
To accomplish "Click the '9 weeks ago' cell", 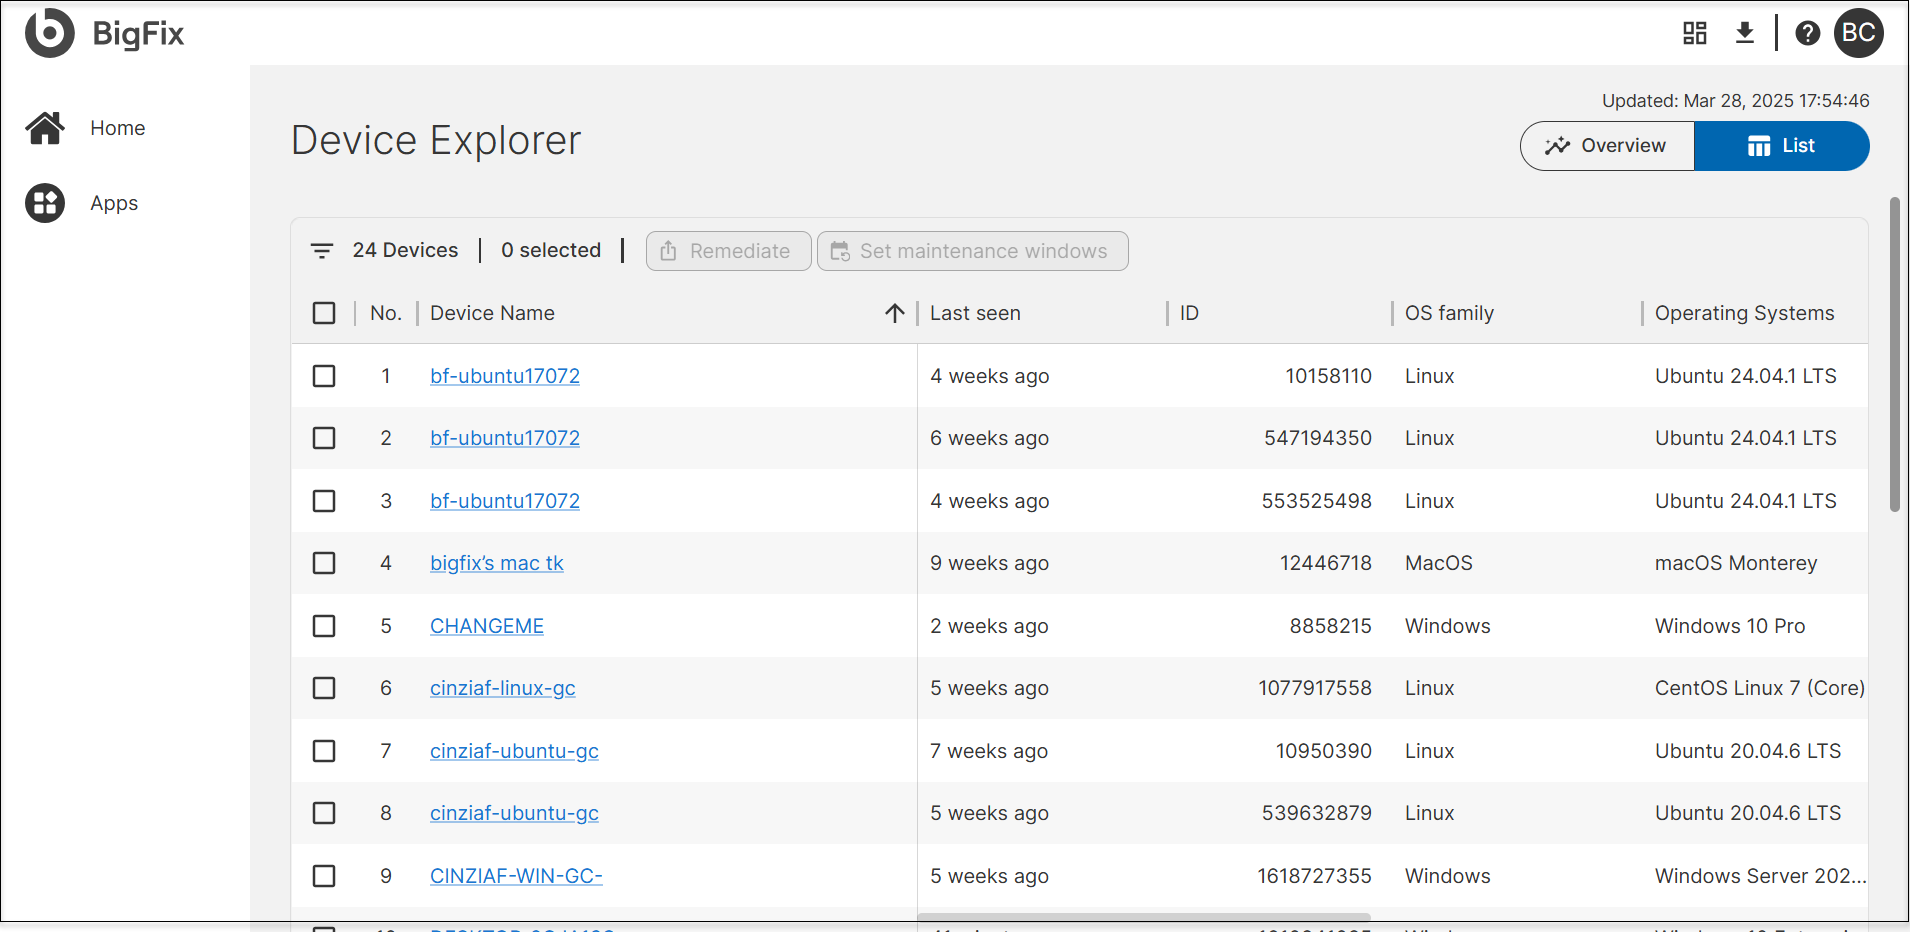I will tap(990, 563).
